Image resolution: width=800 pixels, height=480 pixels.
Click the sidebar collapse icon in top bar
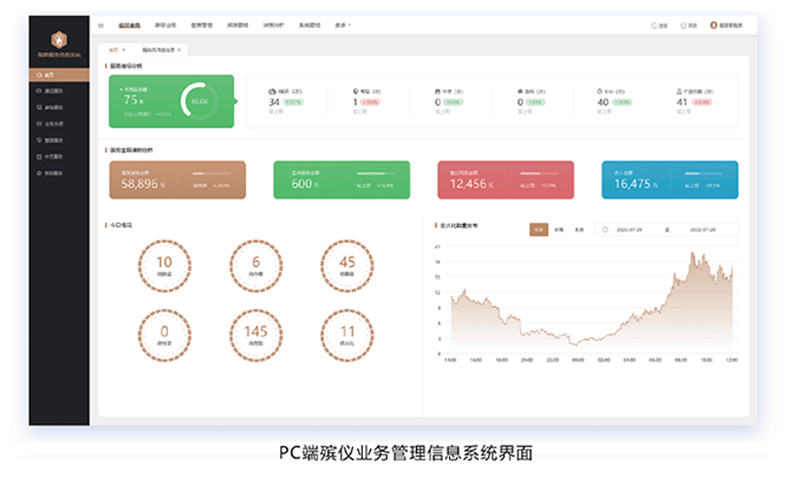(x=101, y=25)
